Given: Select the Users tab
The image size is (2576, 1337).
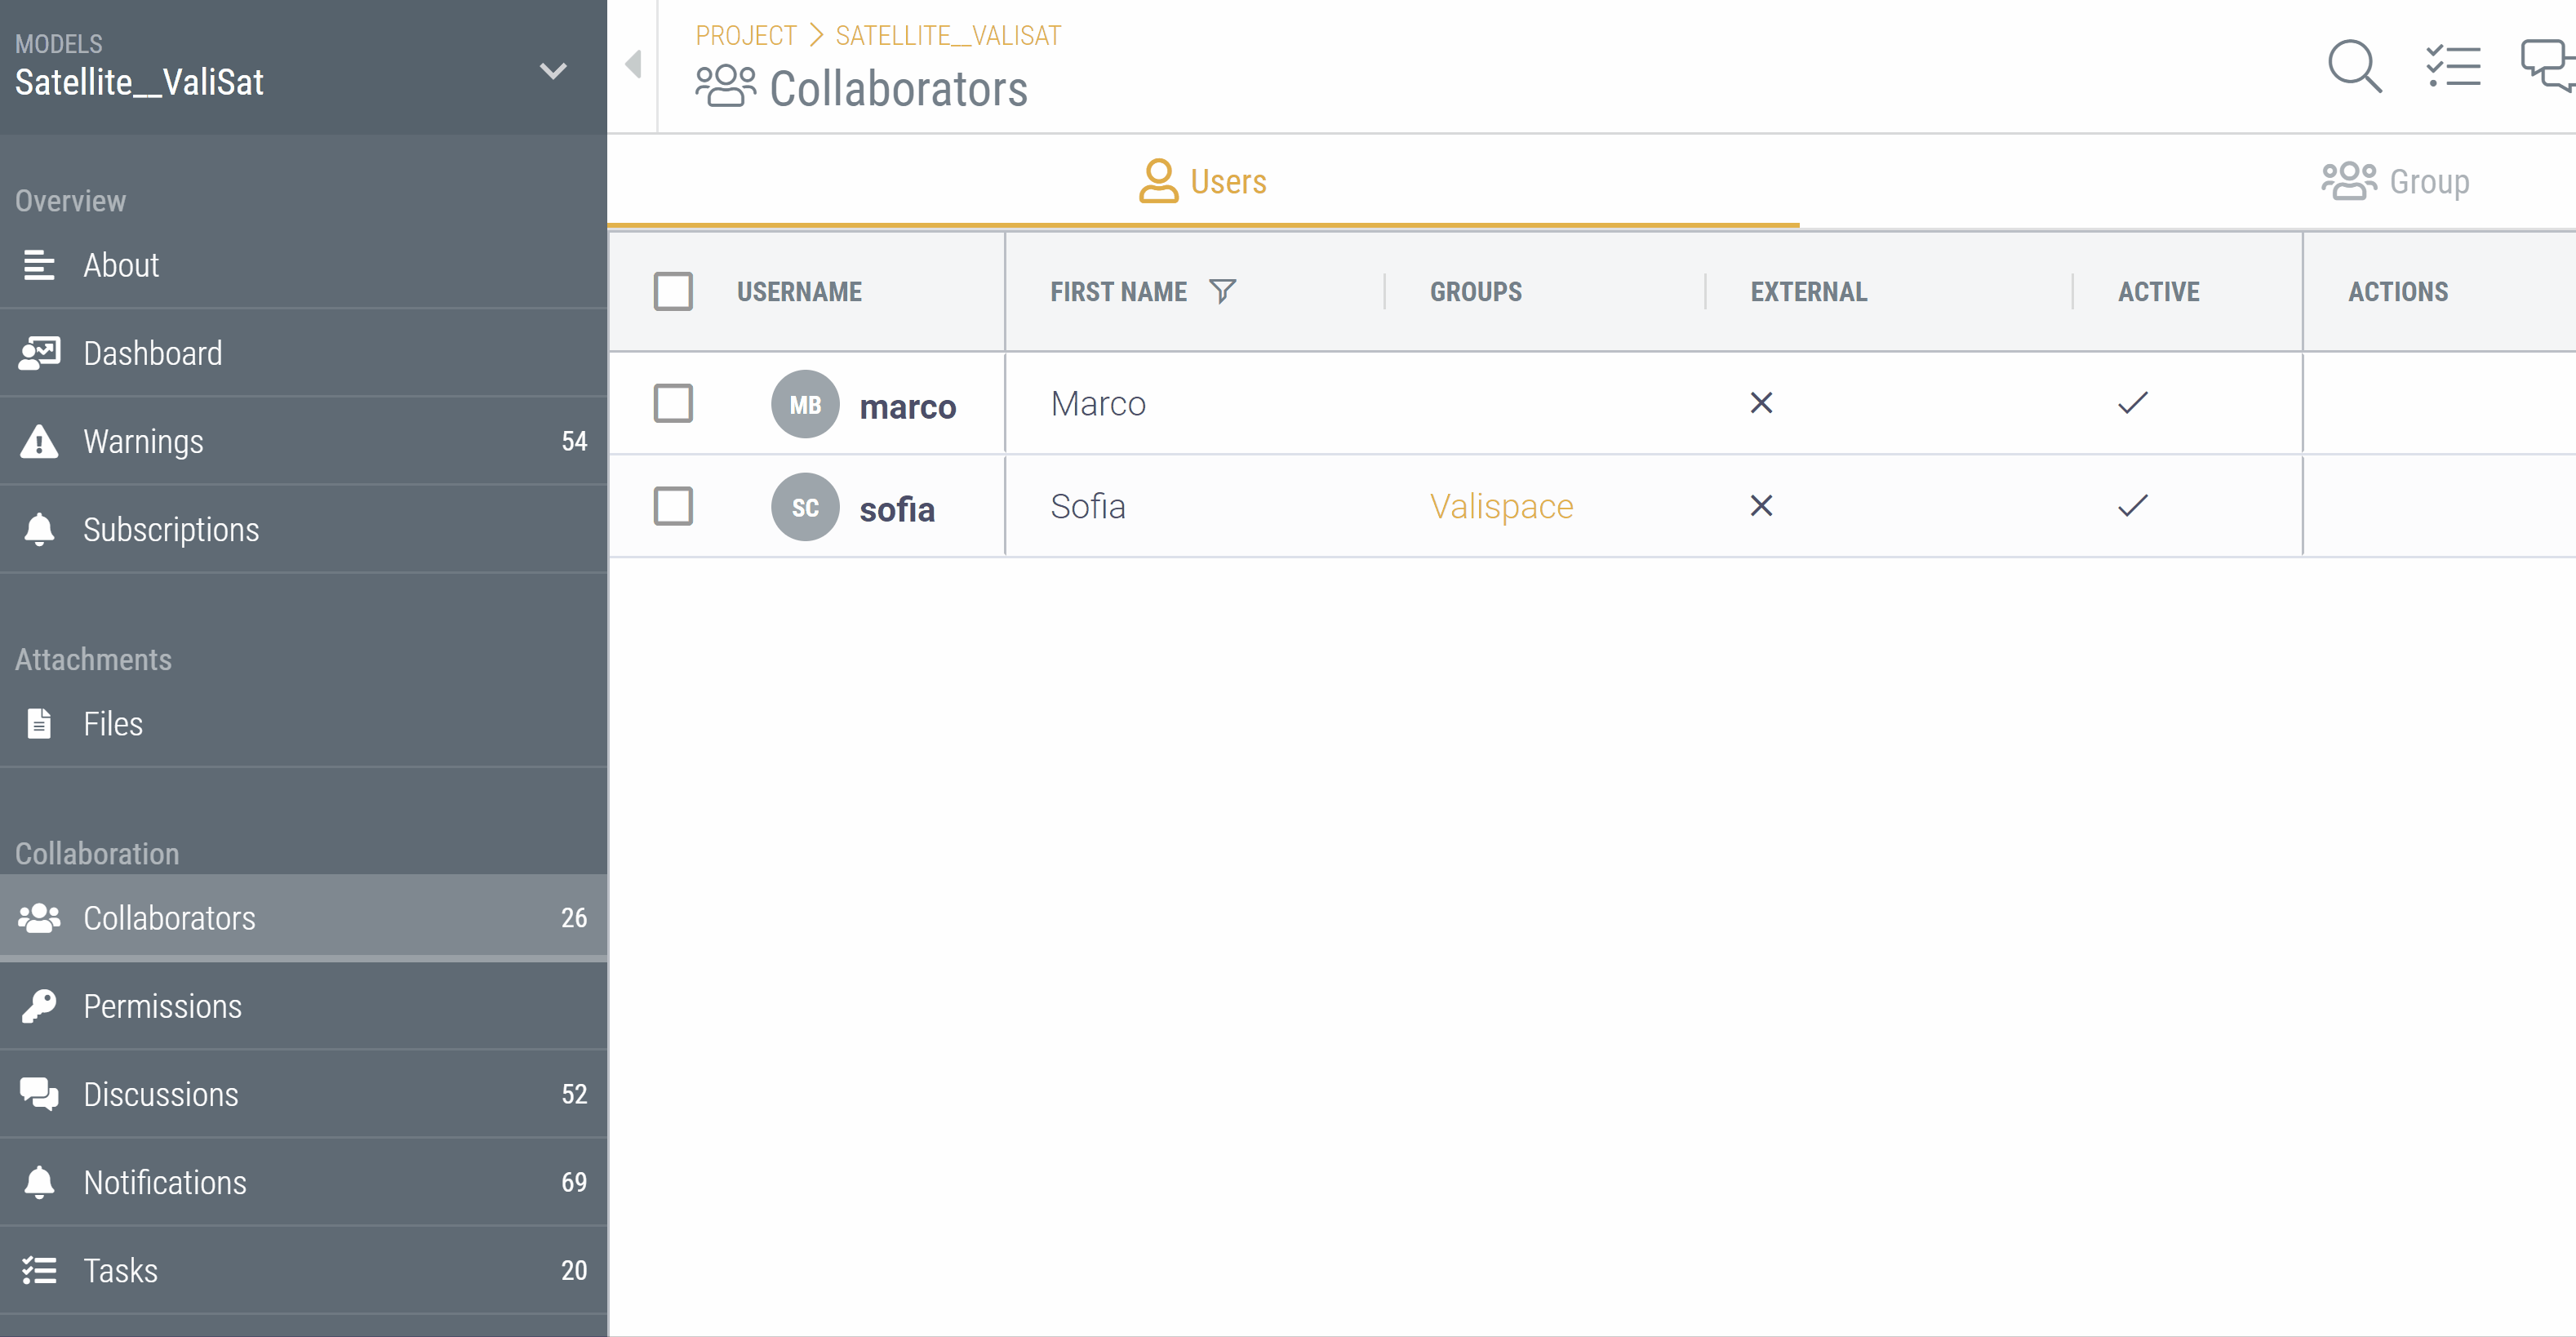Looking at the screenshot, I should [1203, 182].
